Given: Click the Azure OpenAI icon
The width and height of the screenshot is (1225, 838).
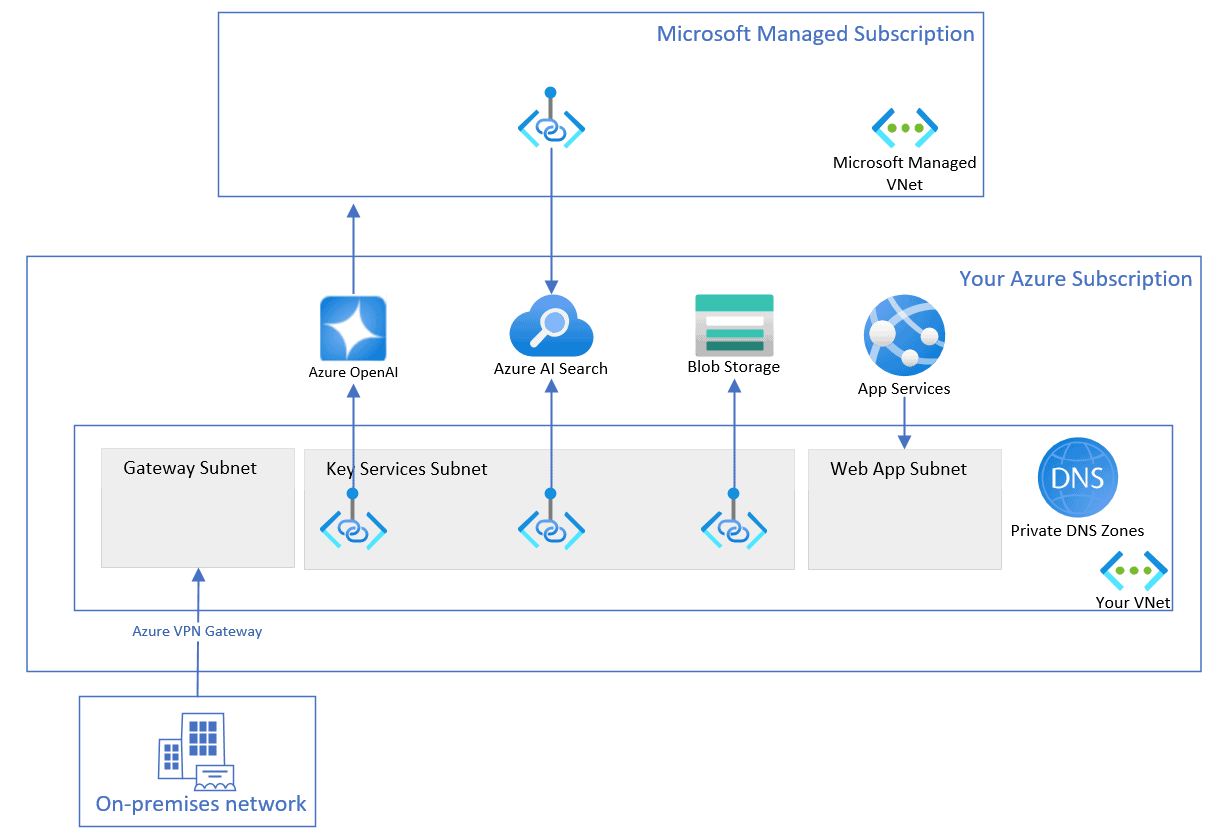Looking at the screenshot, I should (353, 328).
